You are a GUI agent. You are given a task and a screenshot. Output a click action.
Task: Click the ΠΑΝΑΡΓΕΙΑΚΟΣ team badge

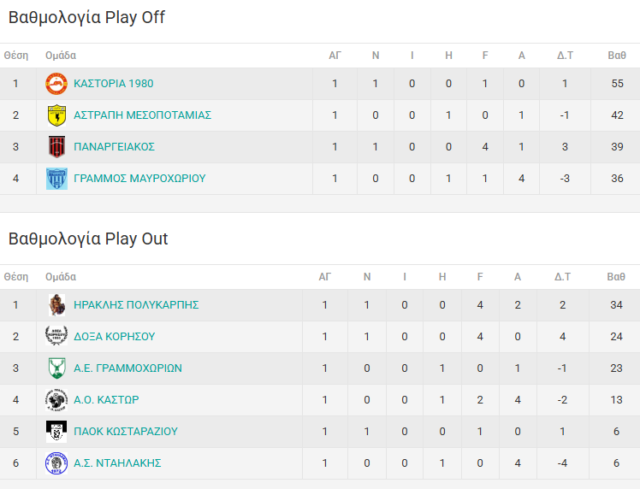pyautogui.click(x=57, y=147)
